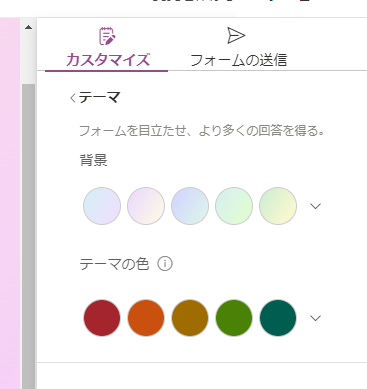The height and width of the screenshot is (389, 367).
Task: Expand more テーマの色 color options
Action: tap(315, 318)
